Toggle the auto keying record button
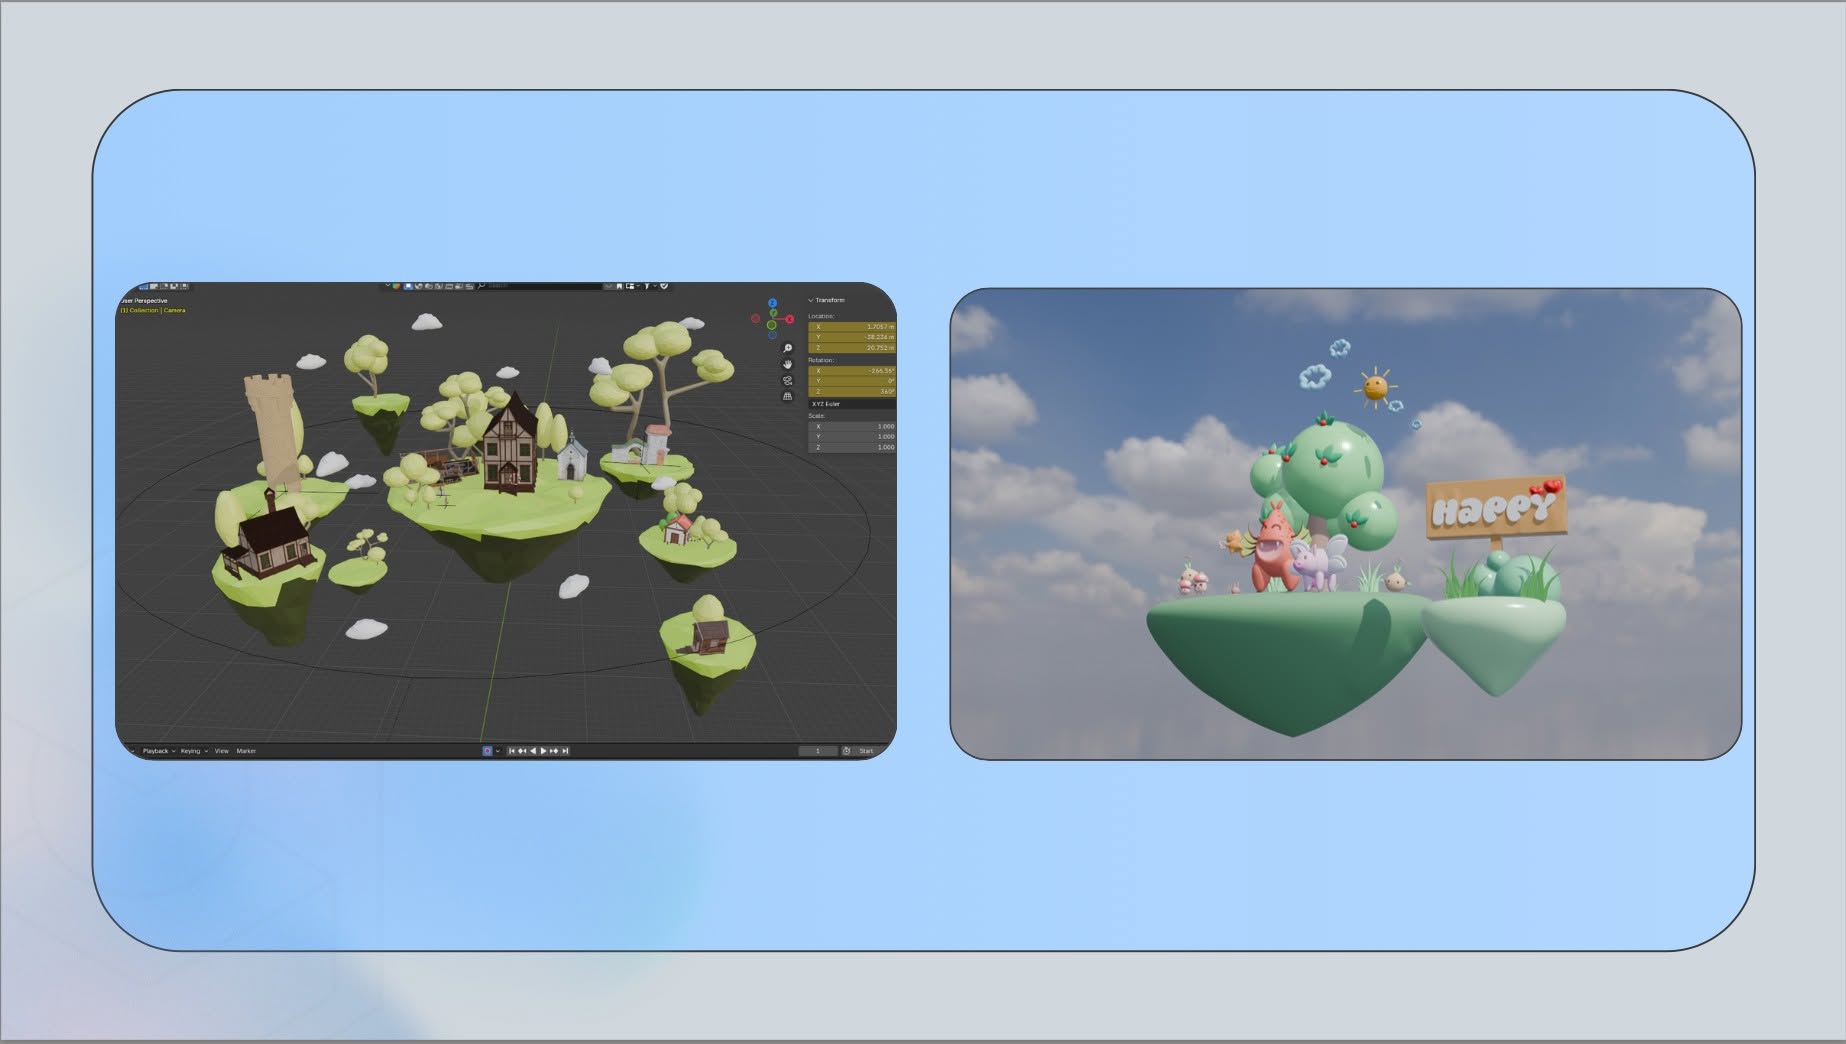This screenshot has width=1846, height=1044. (487, 751)
